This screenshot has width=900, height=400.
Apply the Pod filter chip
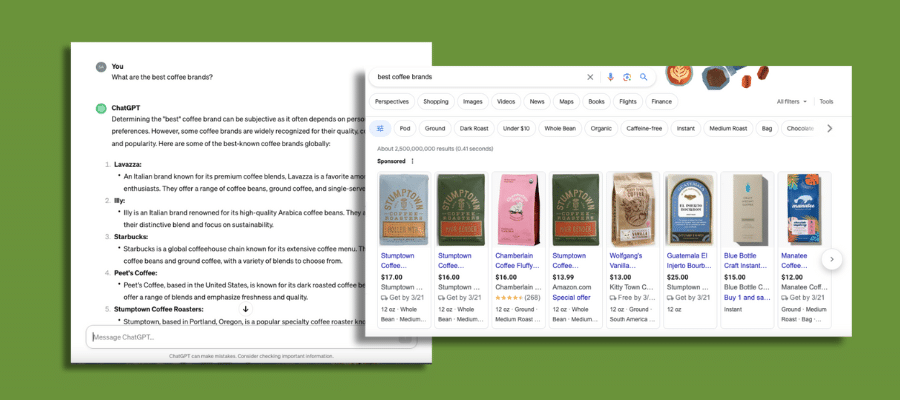[x=405, y=129]
